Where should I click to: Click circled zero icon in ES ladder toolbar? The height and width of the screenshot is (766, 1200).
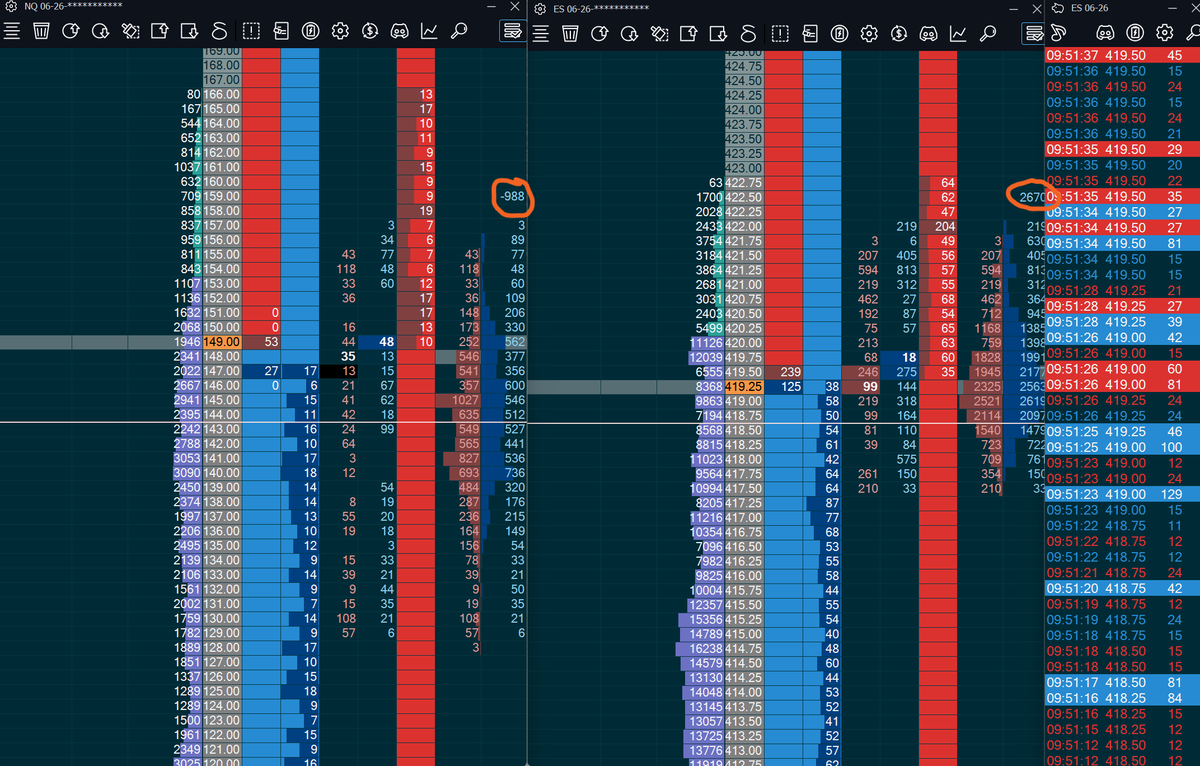pos(839,32)
